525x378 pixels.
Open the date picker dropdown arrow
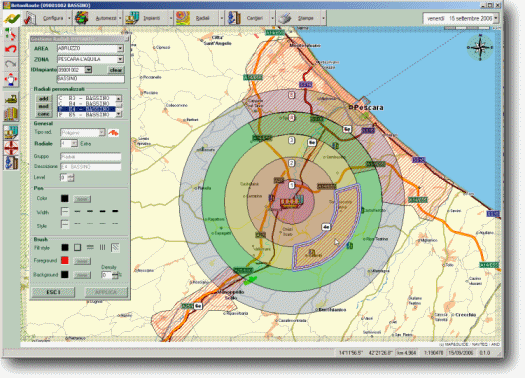pyautogui.click(x=496, y=18)
